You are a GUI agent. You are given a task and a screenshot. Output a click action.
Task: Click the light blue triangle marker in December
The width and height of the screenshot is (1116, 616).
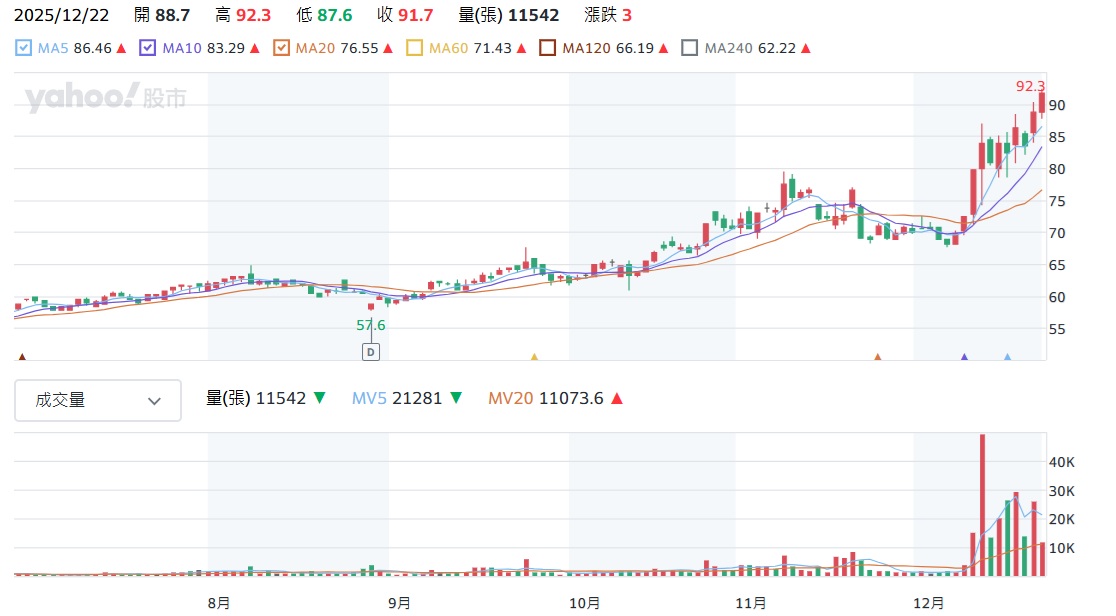(x=1007, y=356)
